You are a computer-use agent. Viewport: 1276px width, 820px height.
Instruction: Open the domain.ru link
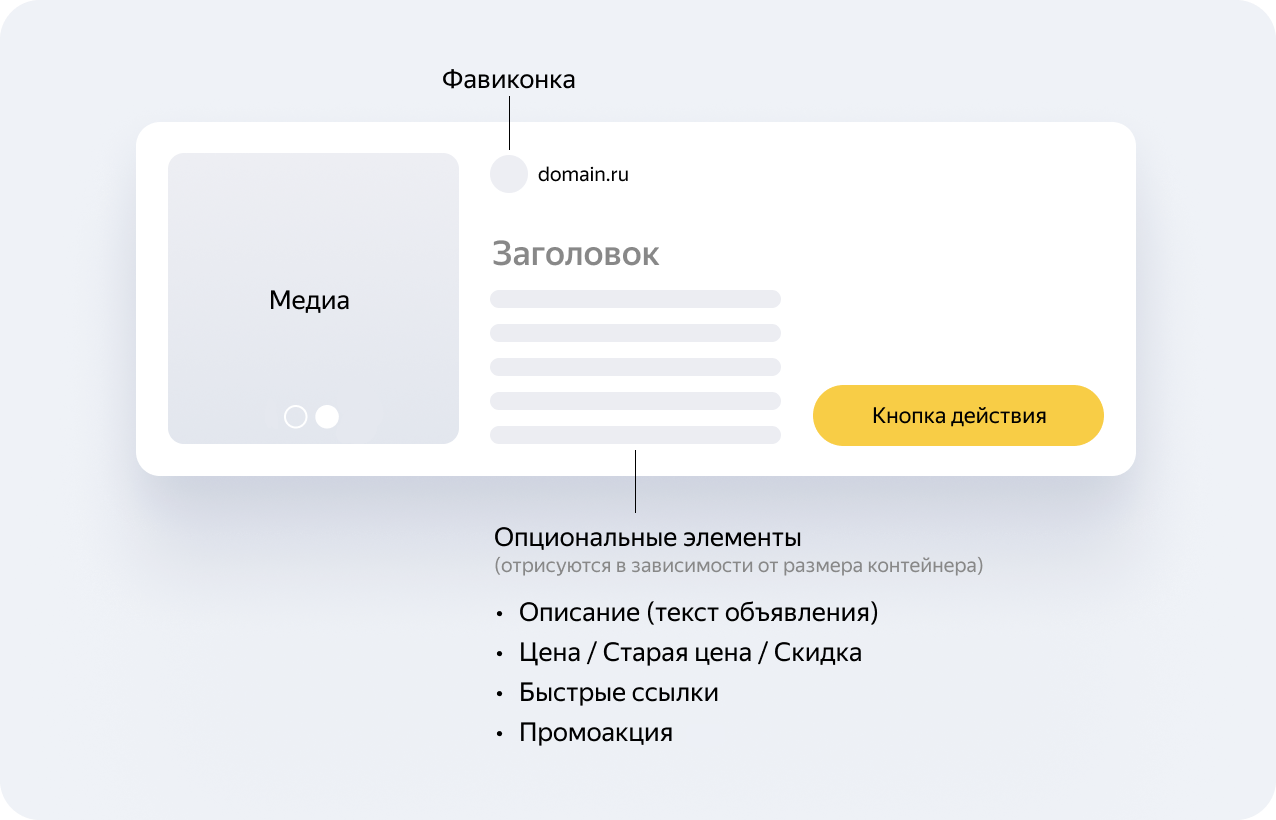pos(583,174)
